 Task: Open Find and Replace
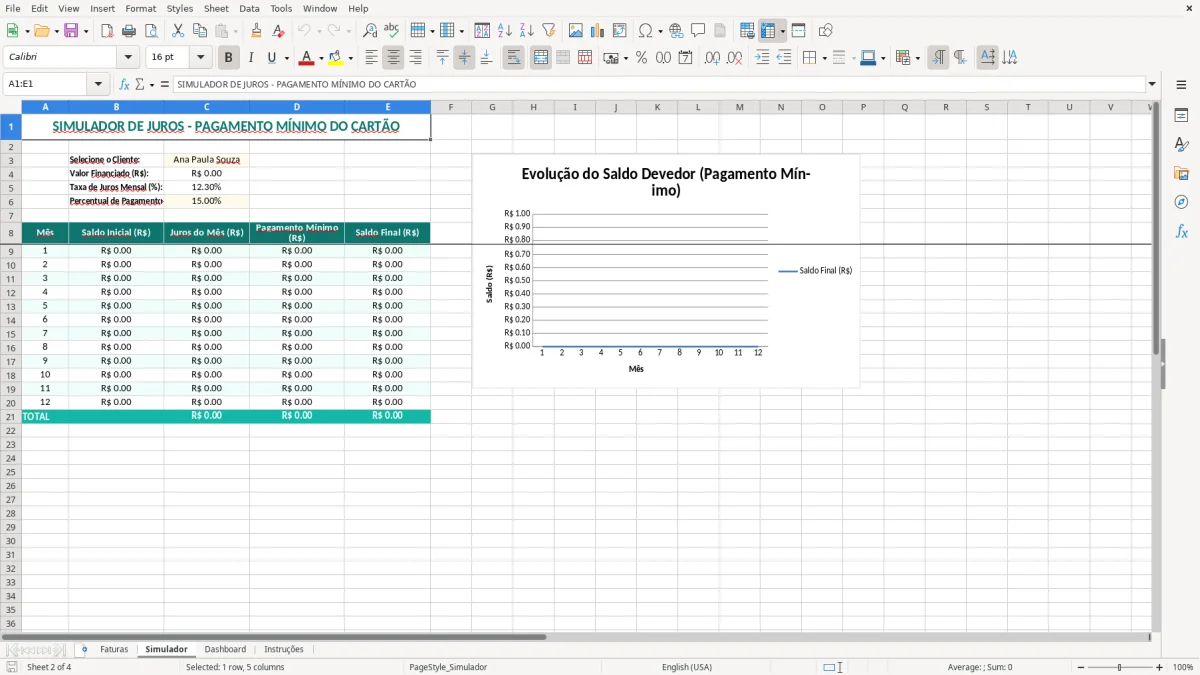tap(370, 31)
